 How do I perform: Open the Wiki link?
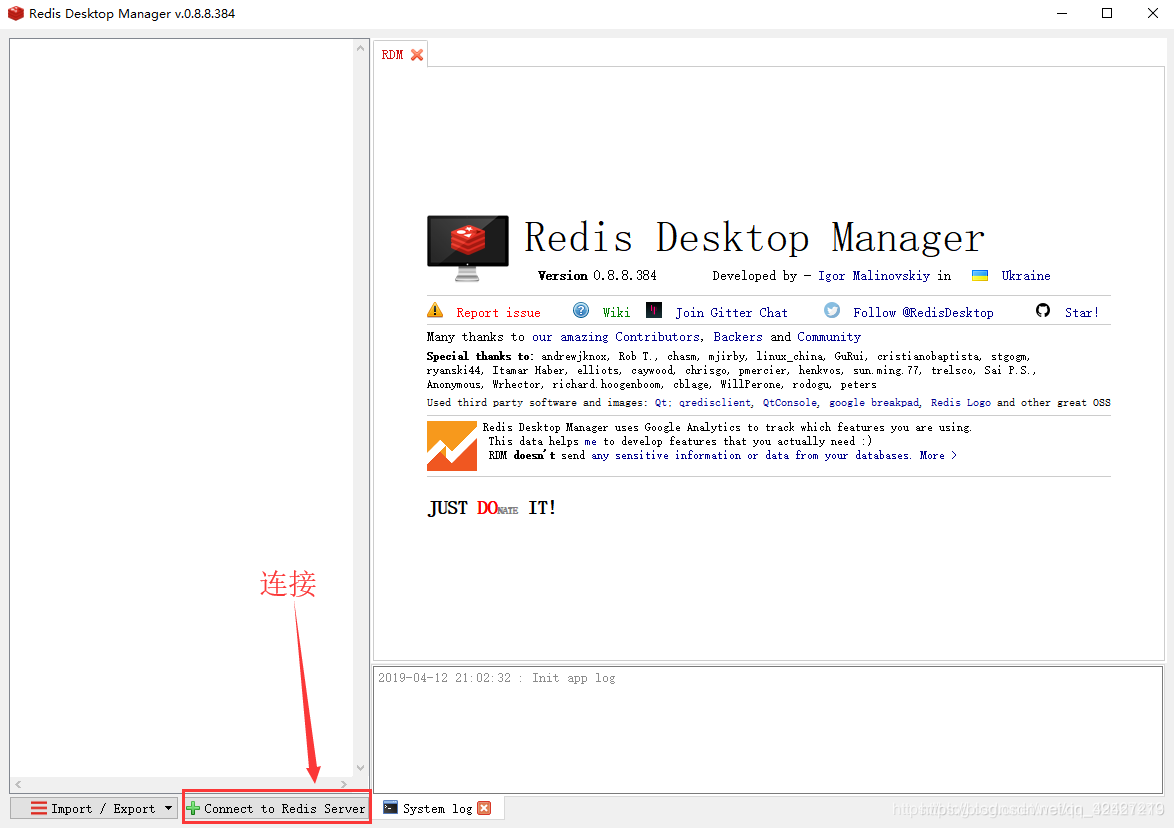click(616, 313)
